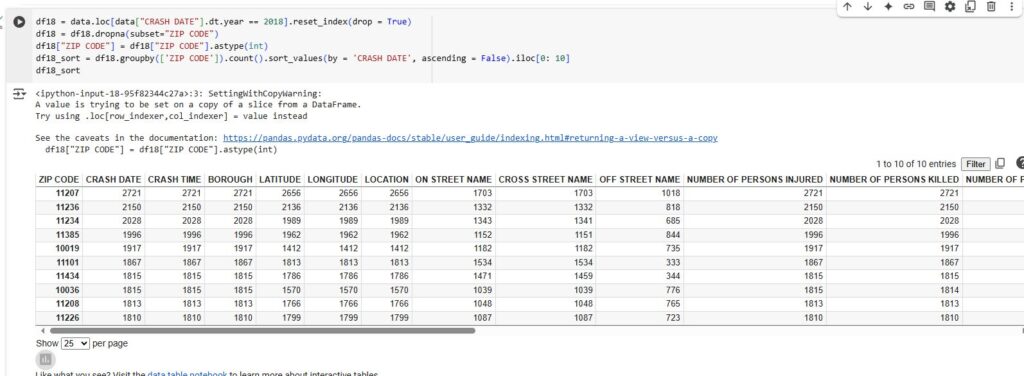The width and height of the screenshot is (1024, 376).
Task: Open more cell actions menu
Action: point(1011,7)
